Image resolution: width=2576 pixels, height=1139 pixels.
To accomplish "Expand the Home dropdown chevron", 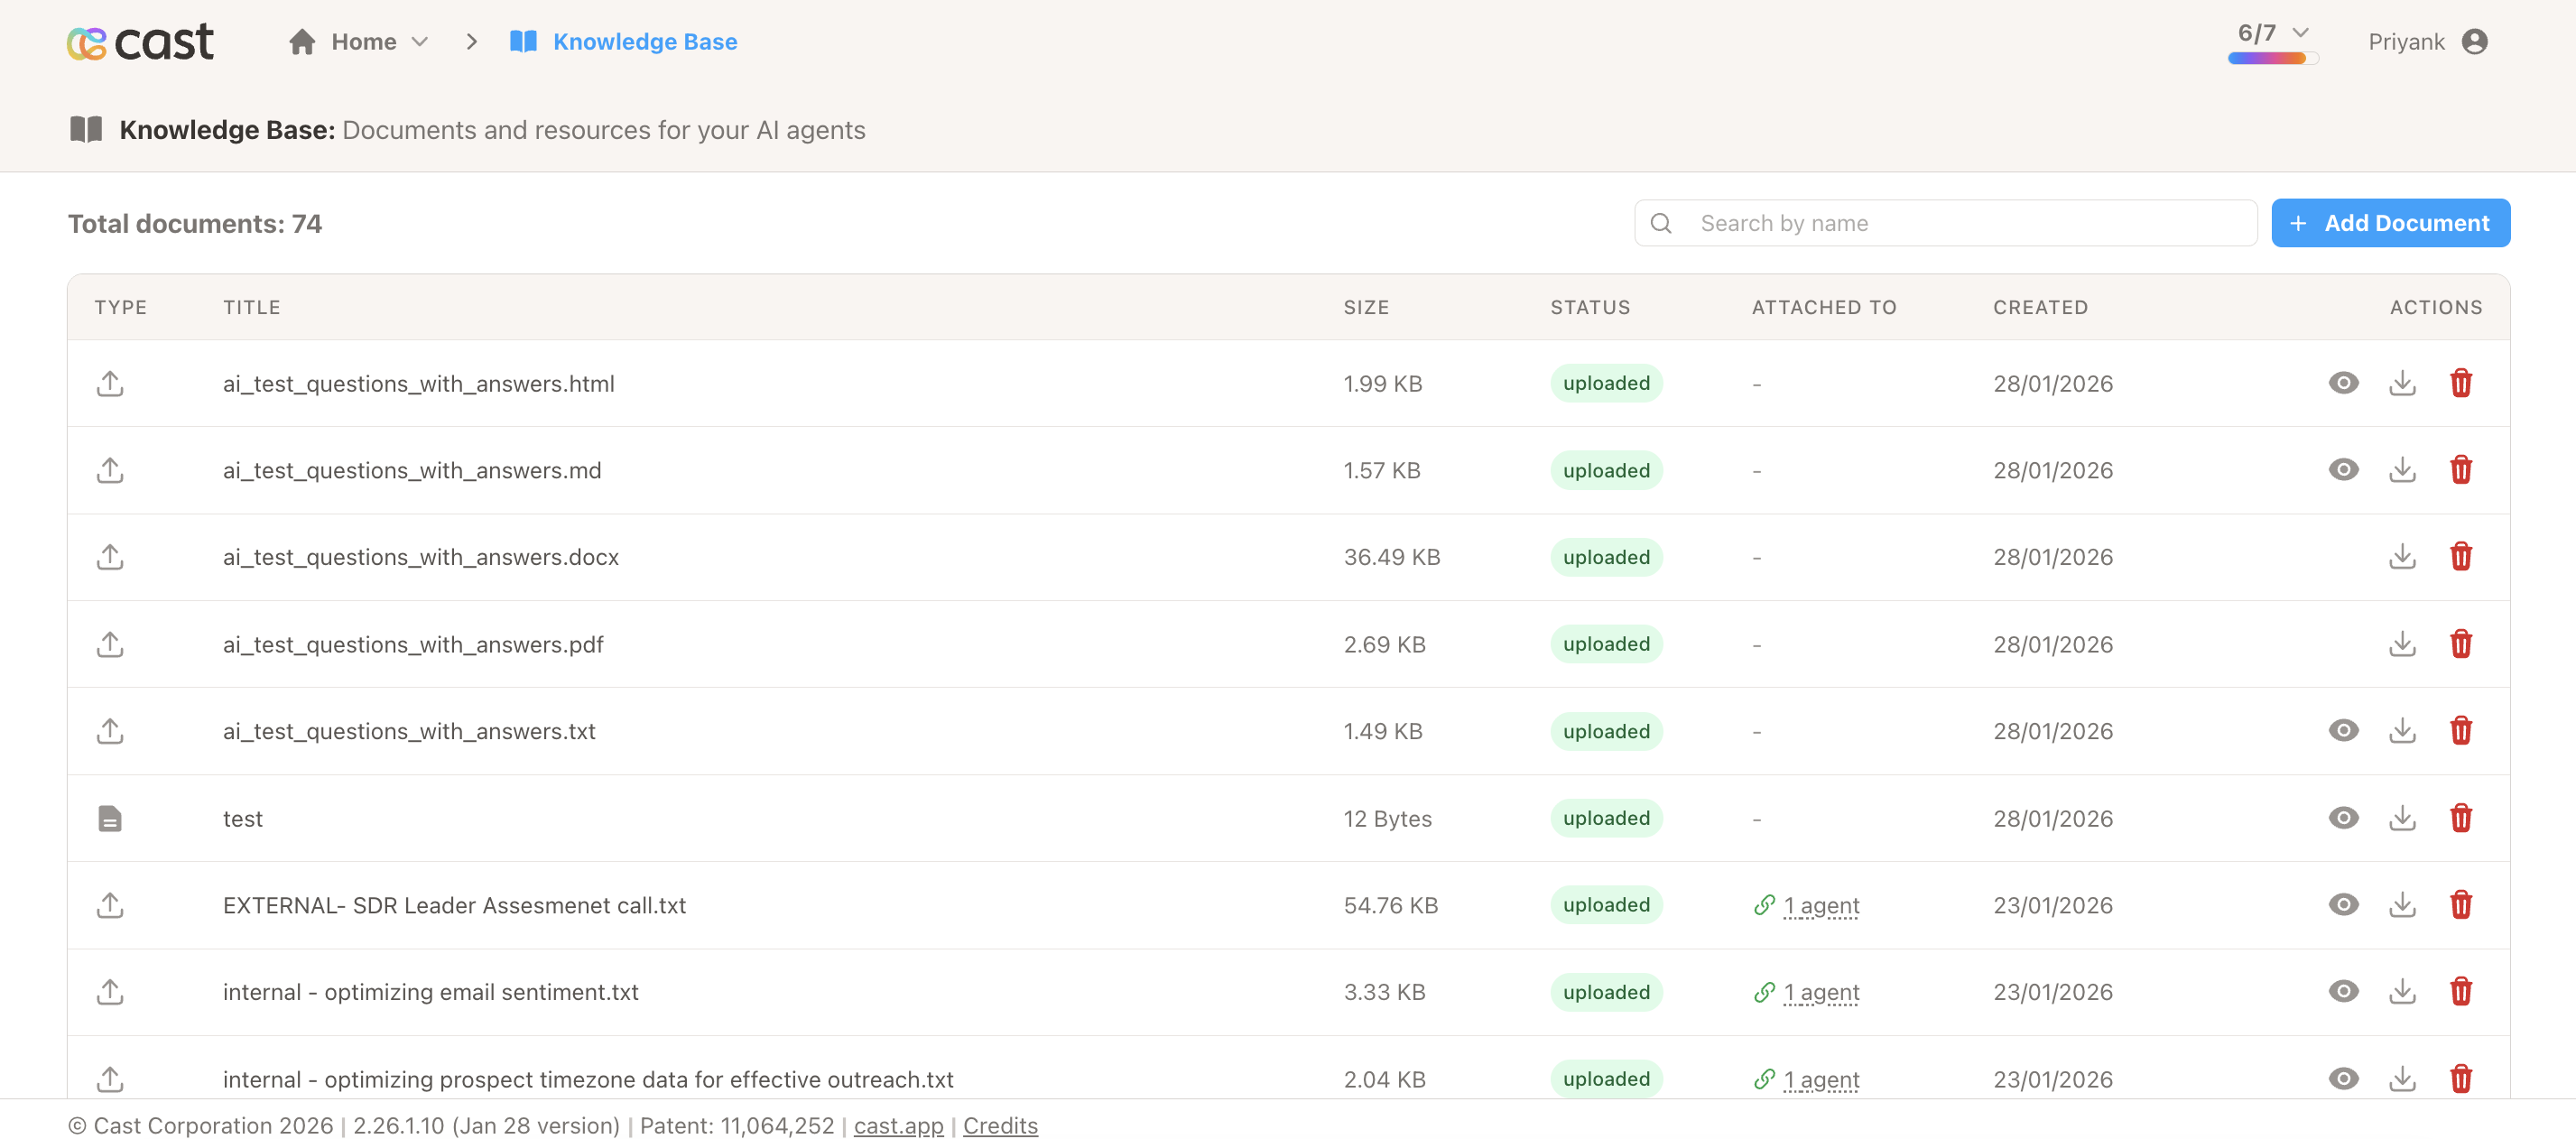I will 420,42.
